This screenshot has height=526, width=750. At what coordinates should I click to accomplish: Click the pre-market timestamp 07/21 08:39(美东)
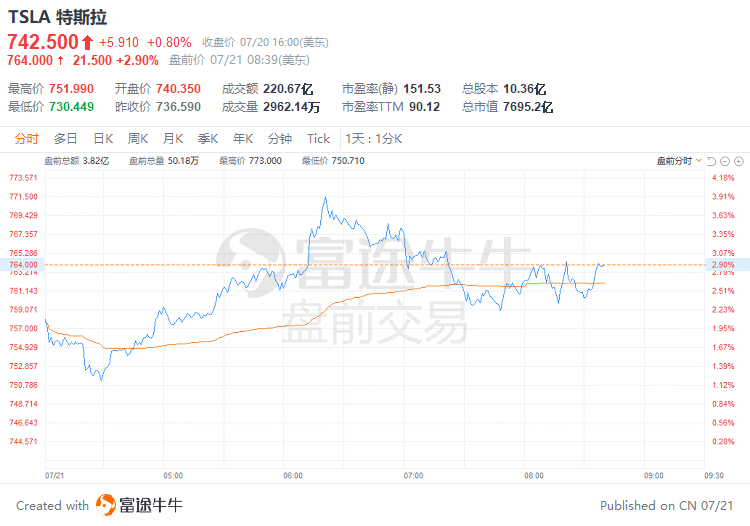coord(260,60)
